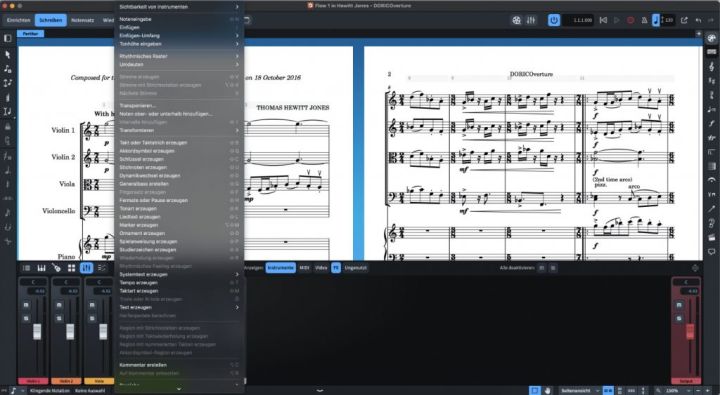Open the drum pads panel icon
The height and width of the screenshot is (395, 720).
71,268
